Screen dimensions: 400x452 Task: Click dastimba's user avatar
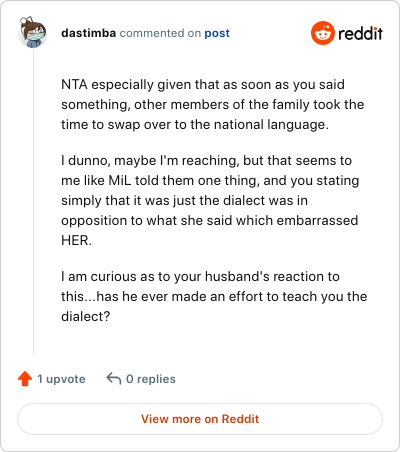click(x=33, y=32)
